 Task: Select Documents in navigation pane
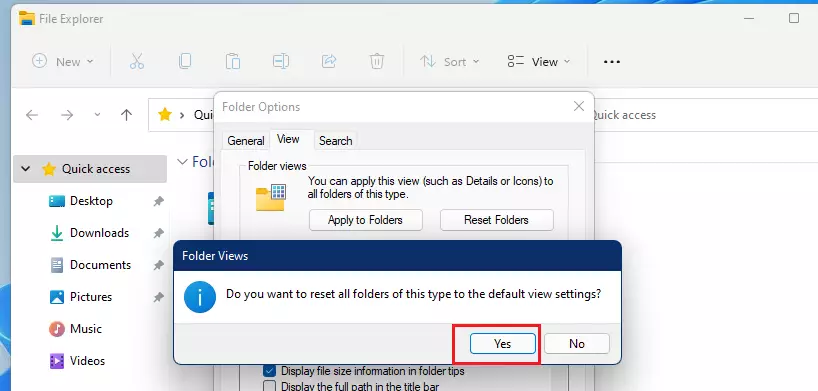(x=100, y=265)
